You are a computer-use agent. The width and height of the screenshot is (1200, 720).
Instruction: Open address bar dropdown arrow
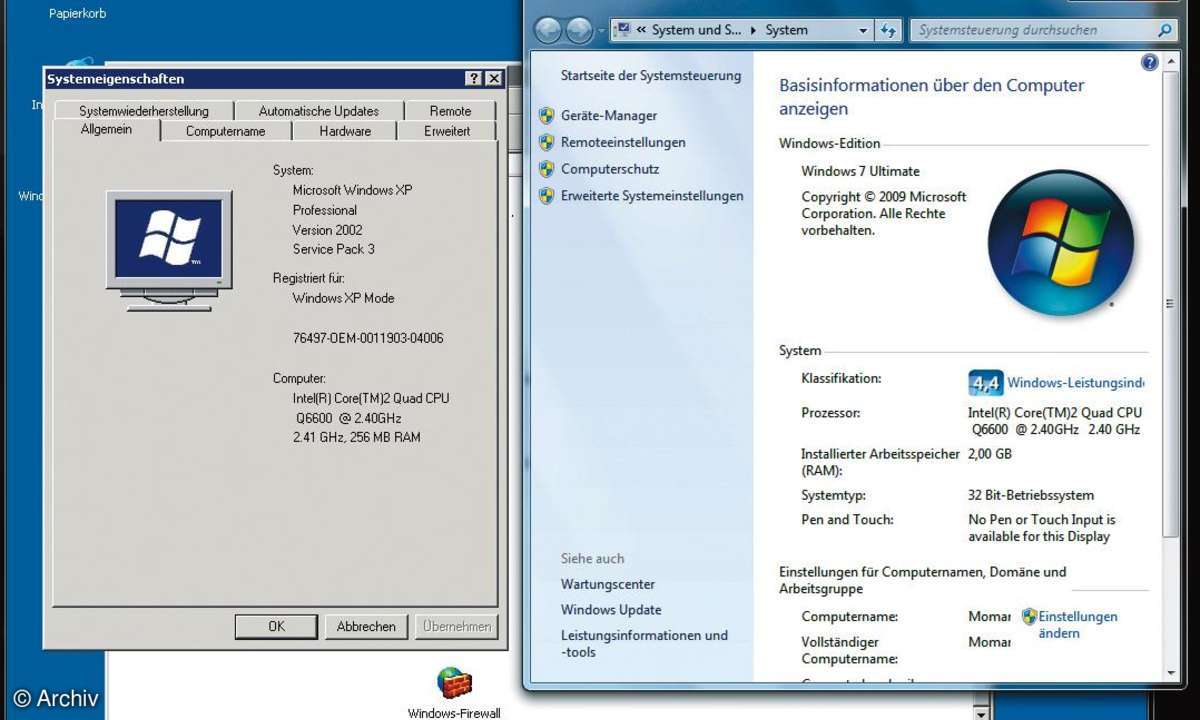pos(864,31)
